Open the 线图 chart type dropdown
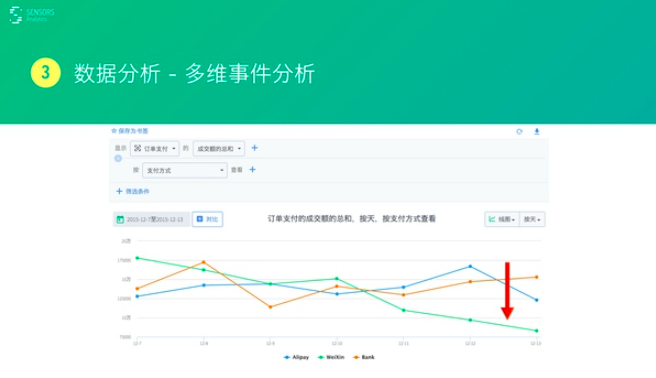Screen dimensions: 656x378 click(x=502, y=219)
